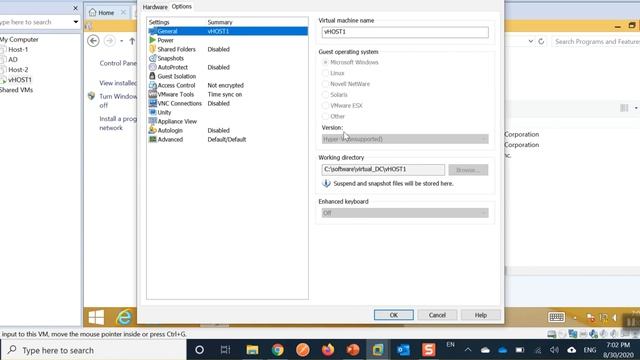This screenshot has height=360, width=640.
Task: Select Host-2 in the library tree
Action: tap(18, 70)
